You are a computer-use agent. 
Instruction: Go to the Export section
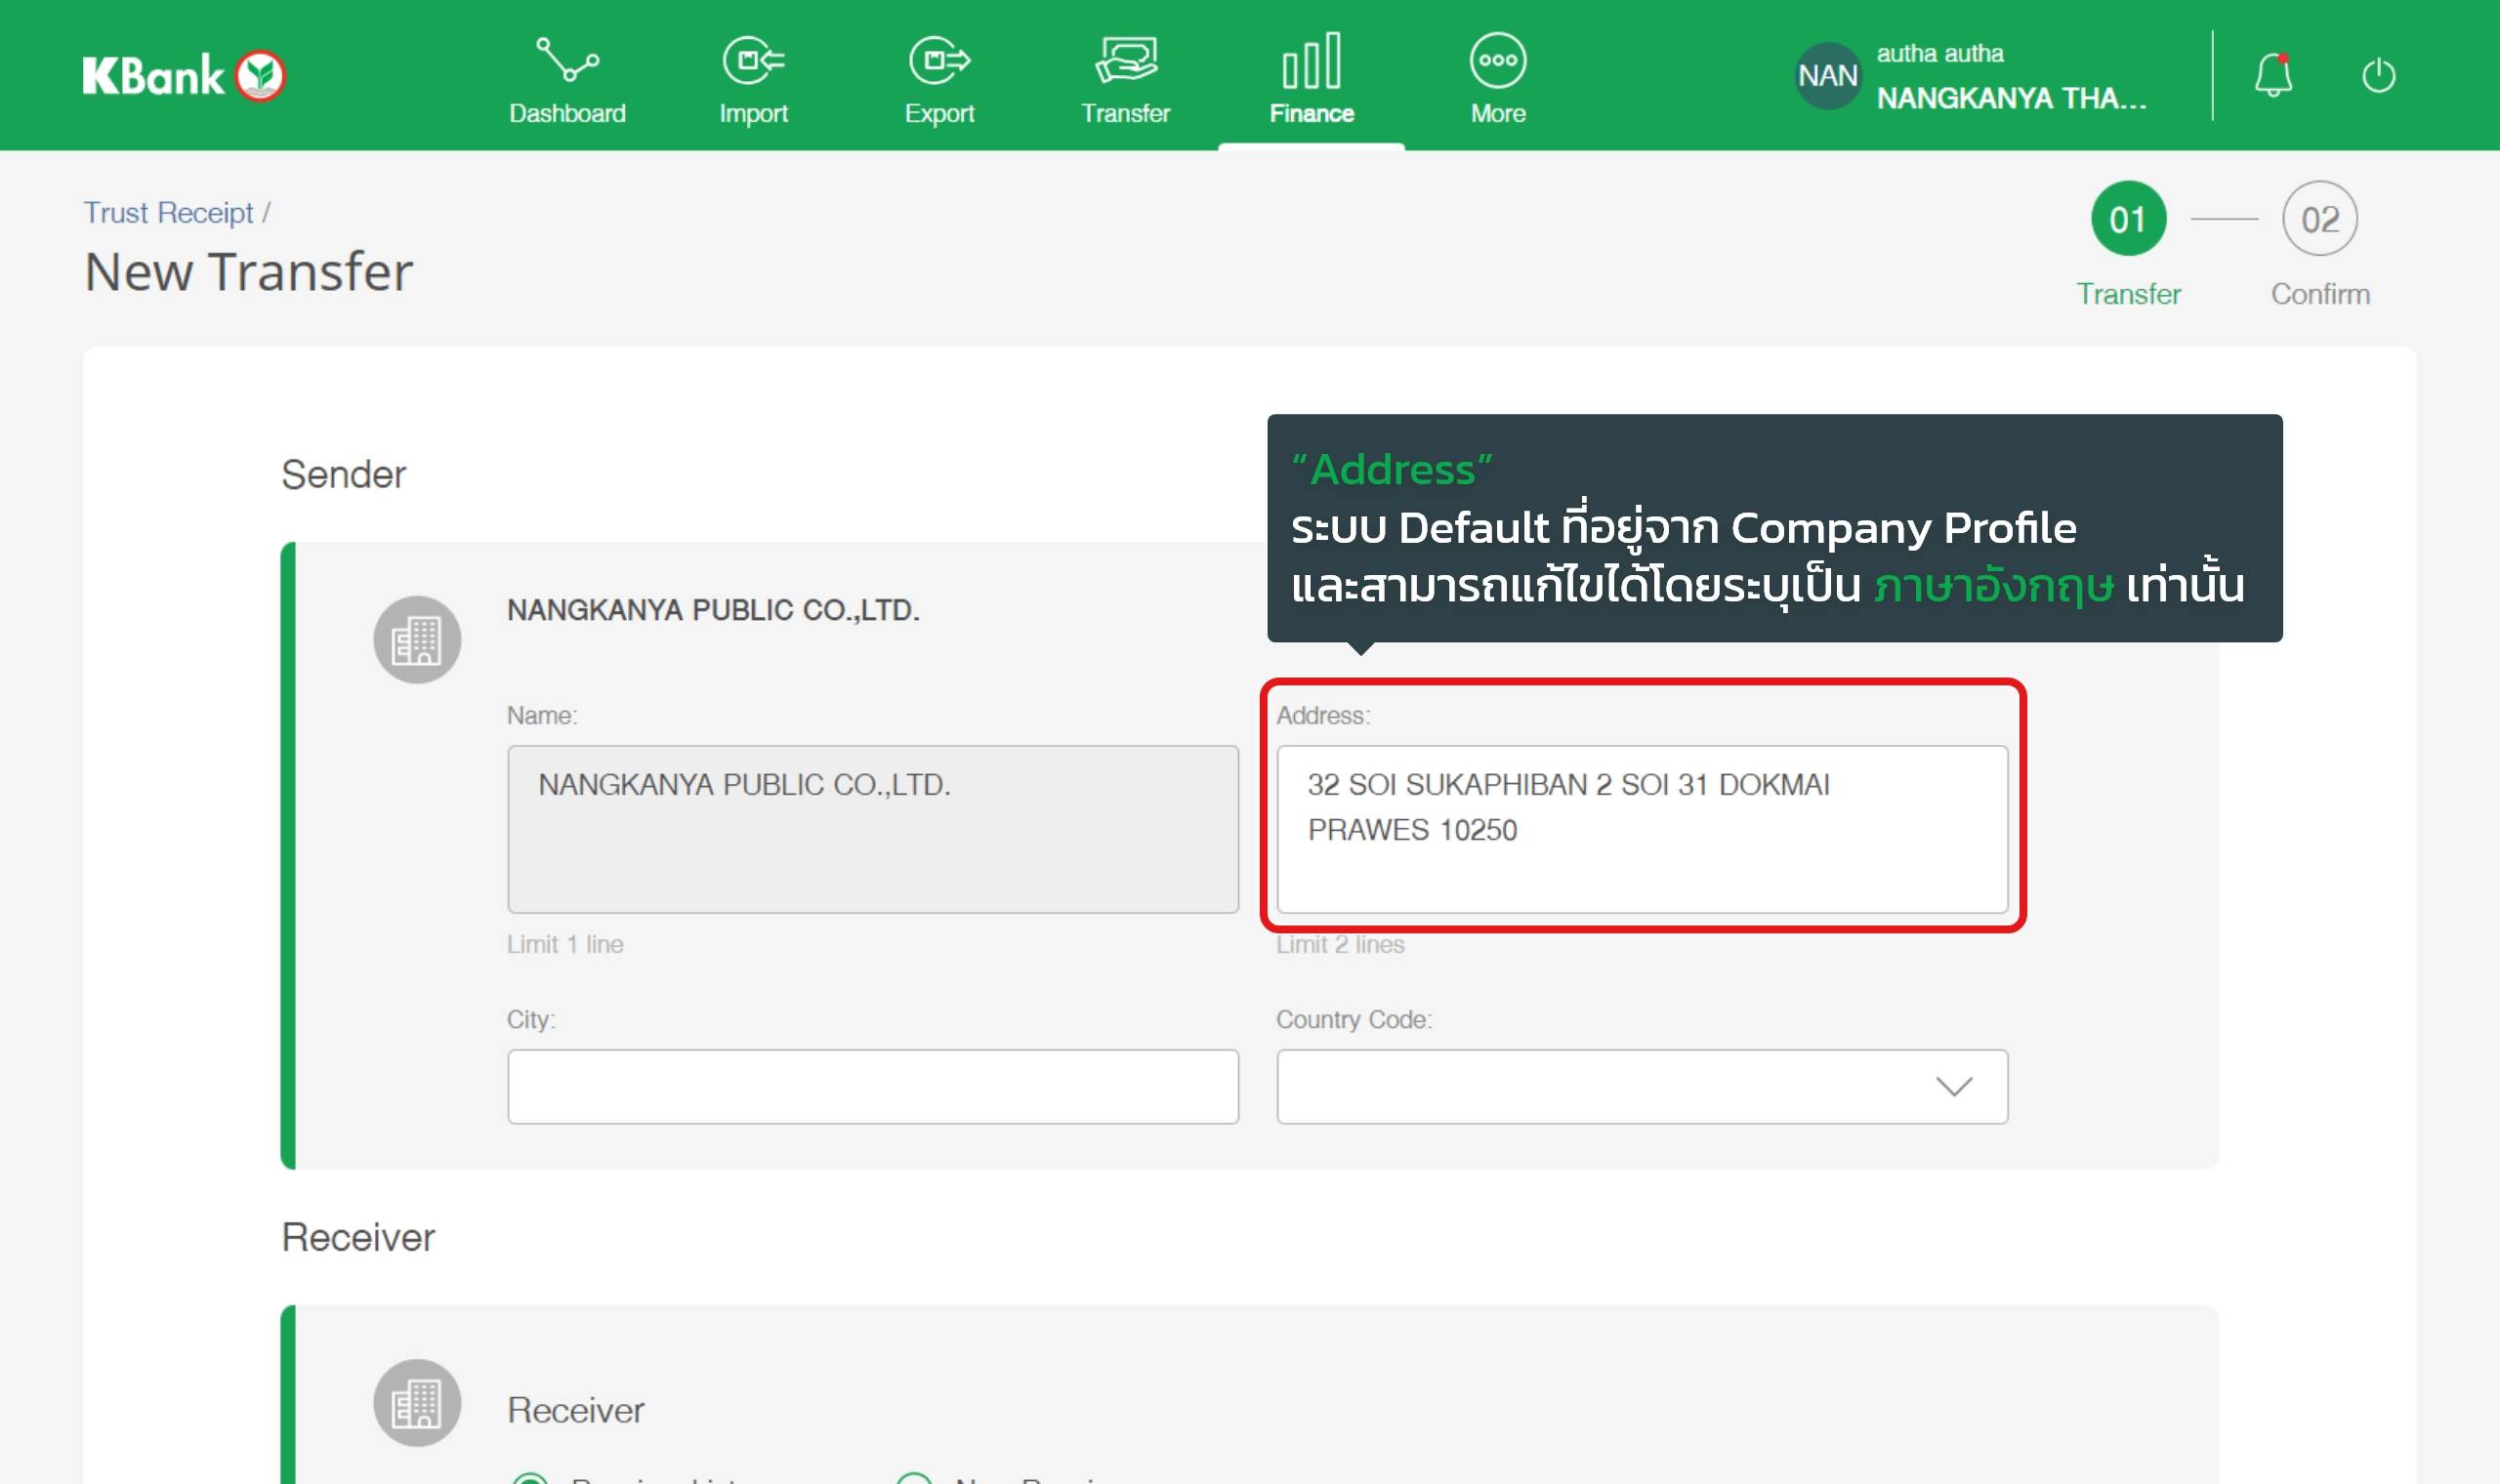tap(939, 78)
